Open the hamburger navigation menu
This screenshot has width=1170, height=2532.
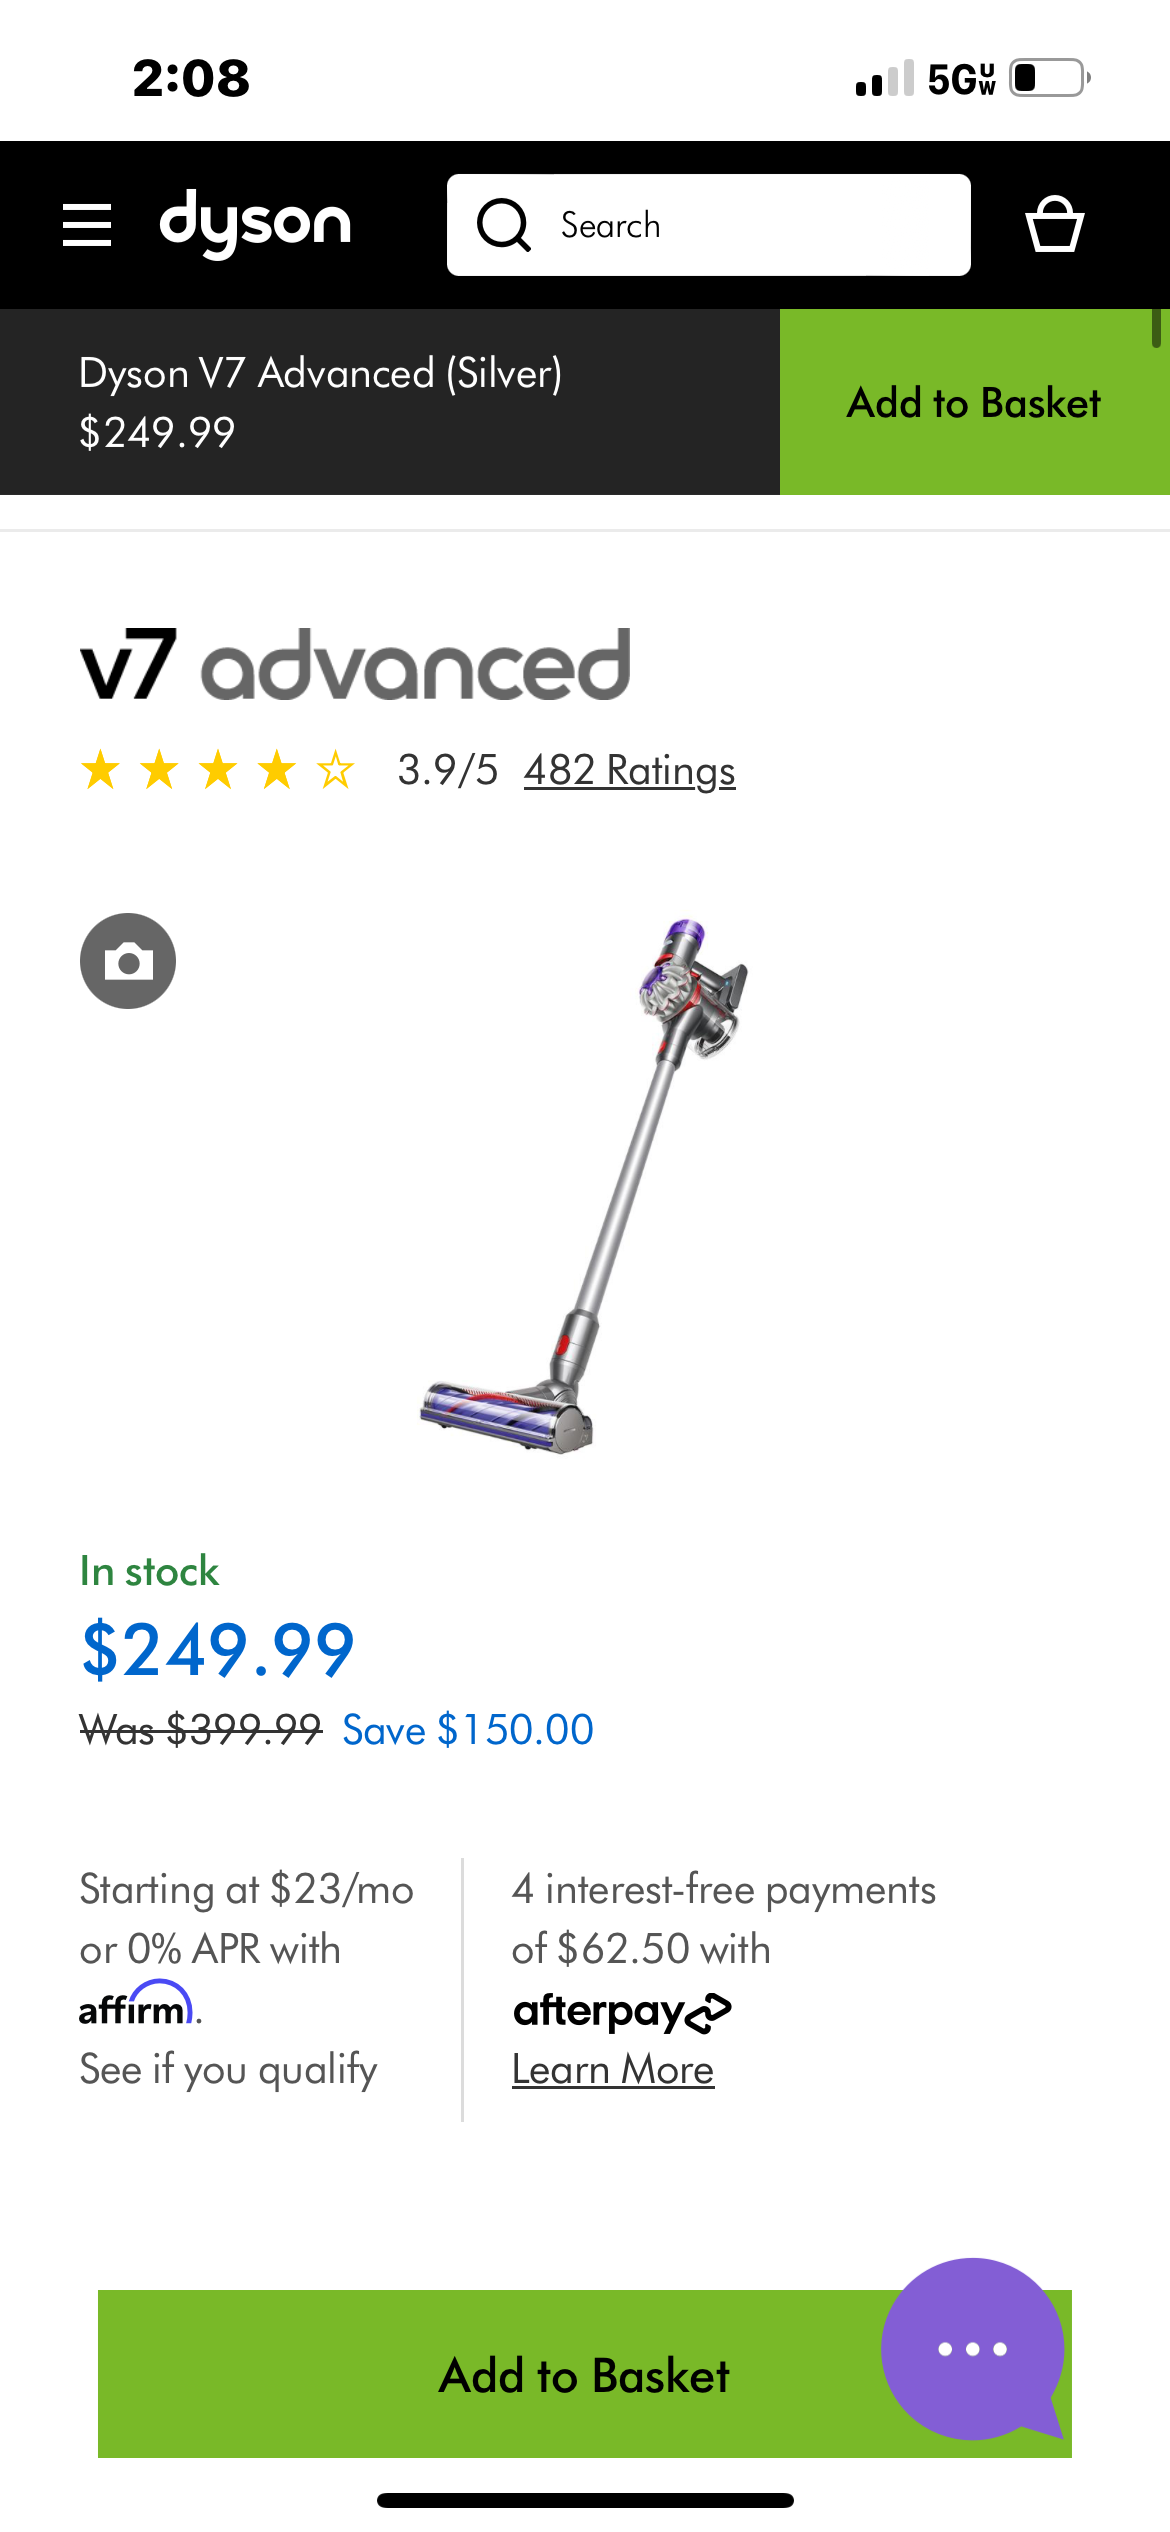(87, 224)
